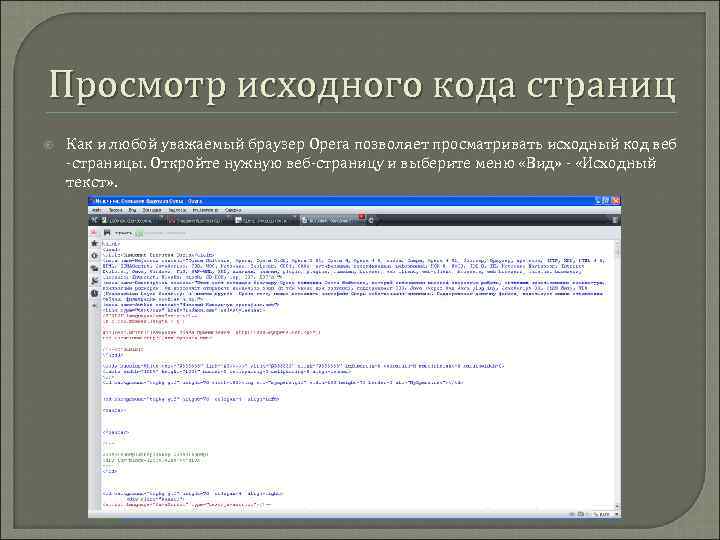Open the Правка menu
The height and width of the screenshot is (540, 720).
[115, 210]
